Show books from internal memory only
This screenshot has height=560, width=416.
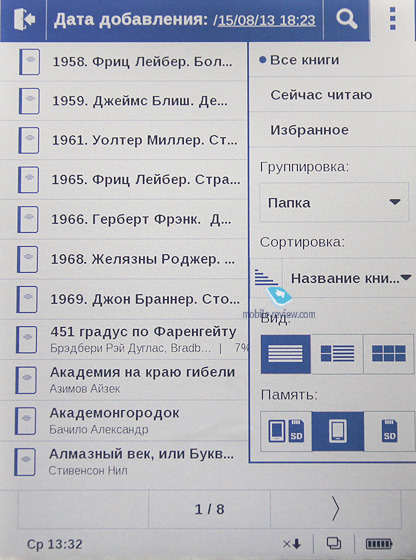tap(338, 431)
